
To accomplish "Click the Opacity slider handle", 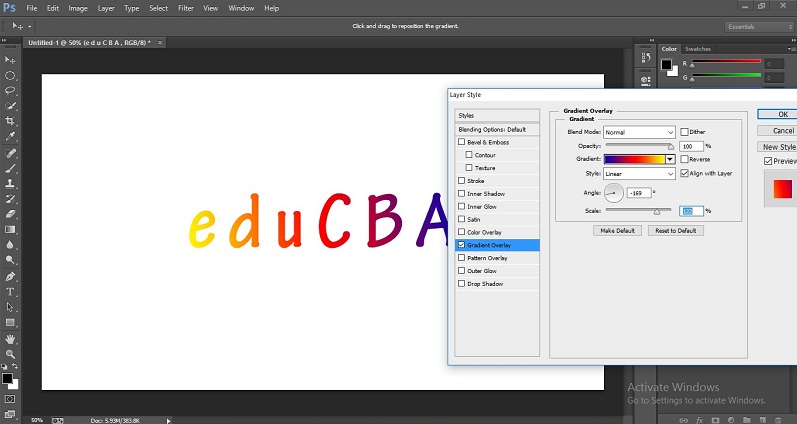I will 671,146.
